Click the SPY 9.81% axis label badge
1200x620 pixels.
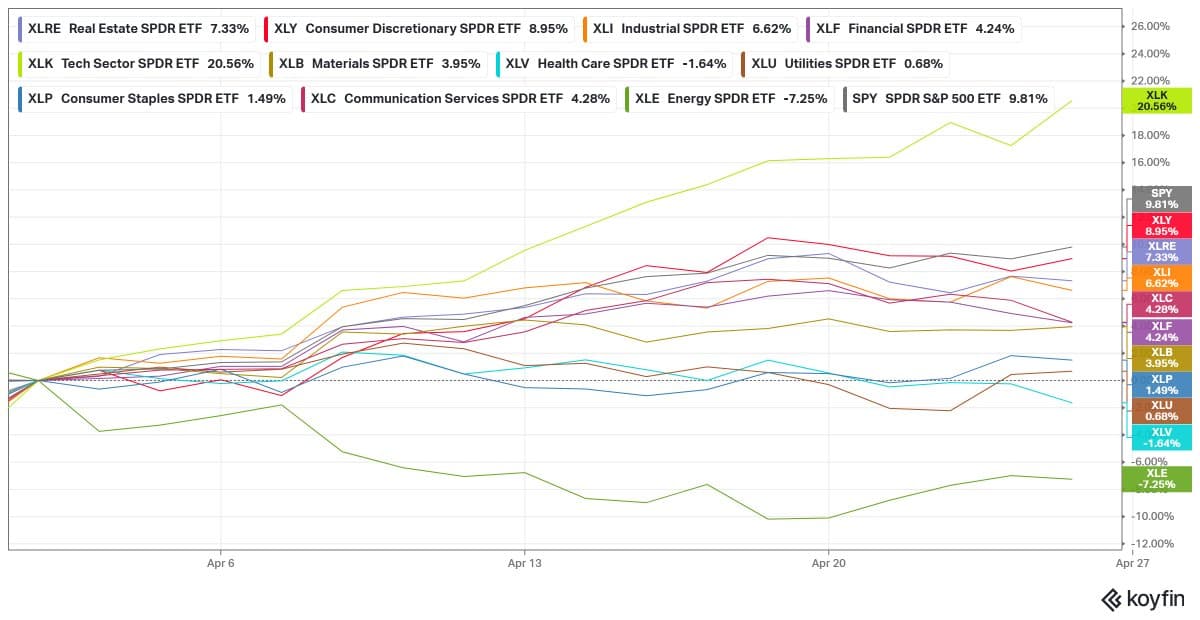coord(1161,198)
